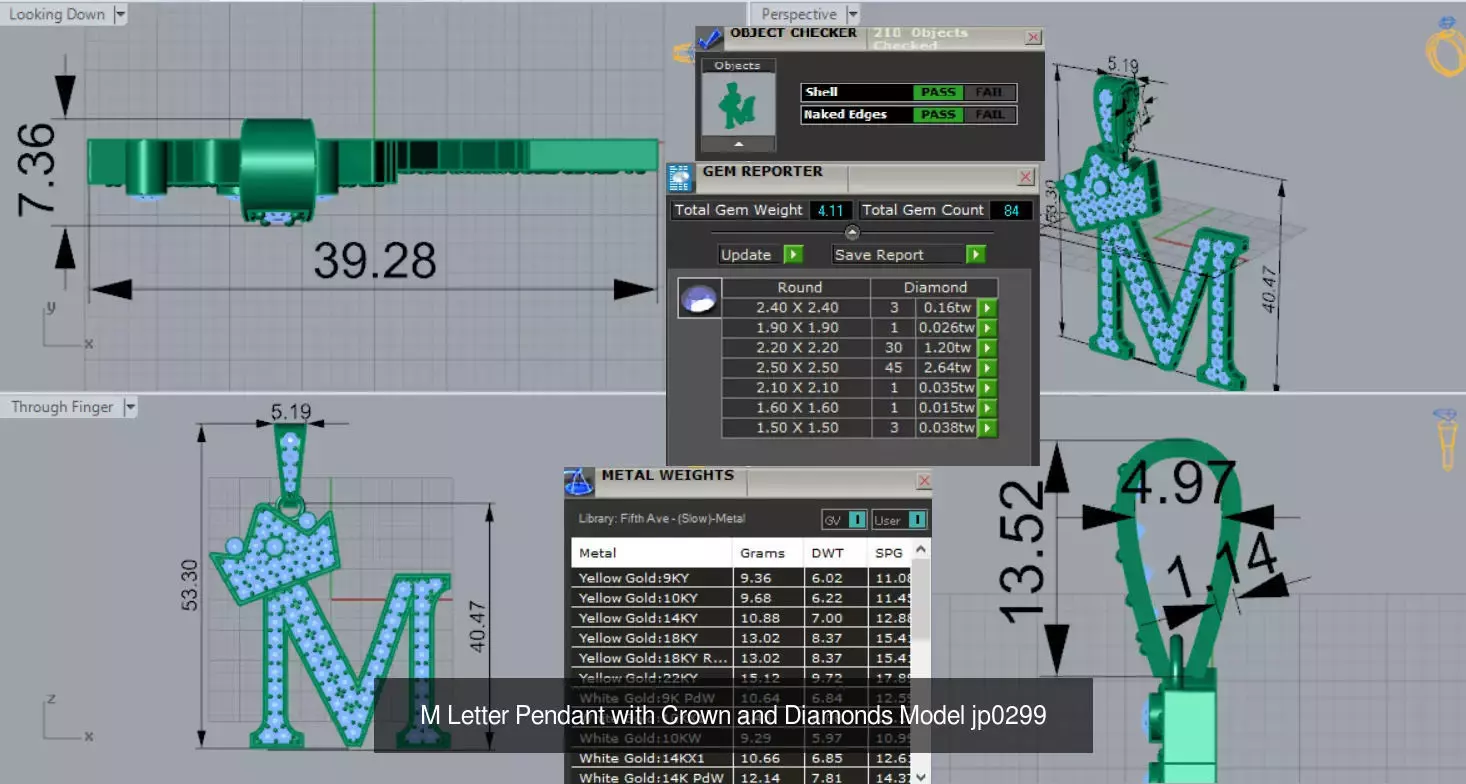Click the 1.20tw diamond weight cell
This screenshot has height=784, width=1466.
(x=946, y=348)
